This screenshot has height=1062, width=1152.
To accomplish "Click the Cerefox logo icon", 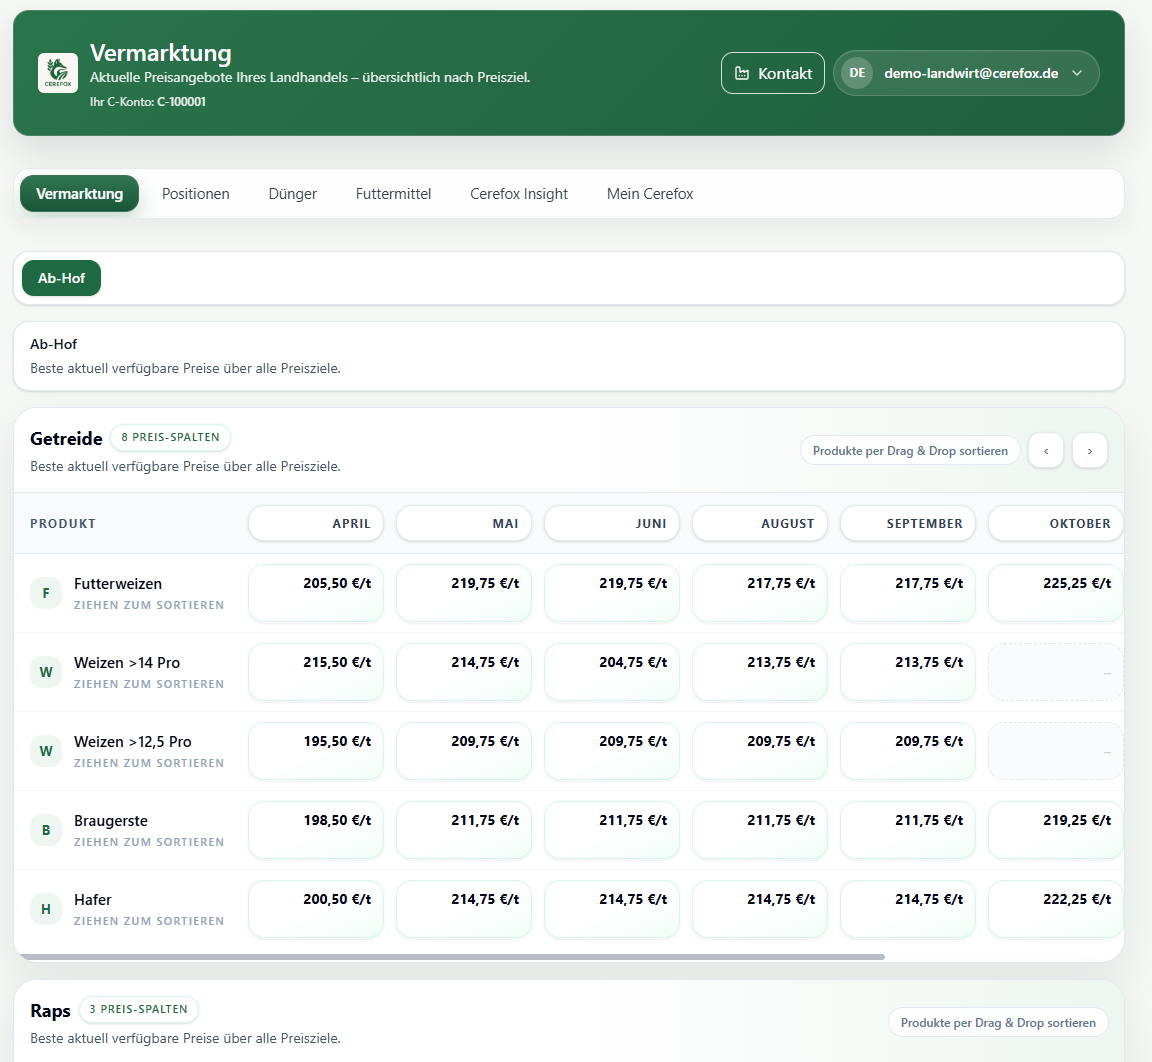I will (58, 73).
